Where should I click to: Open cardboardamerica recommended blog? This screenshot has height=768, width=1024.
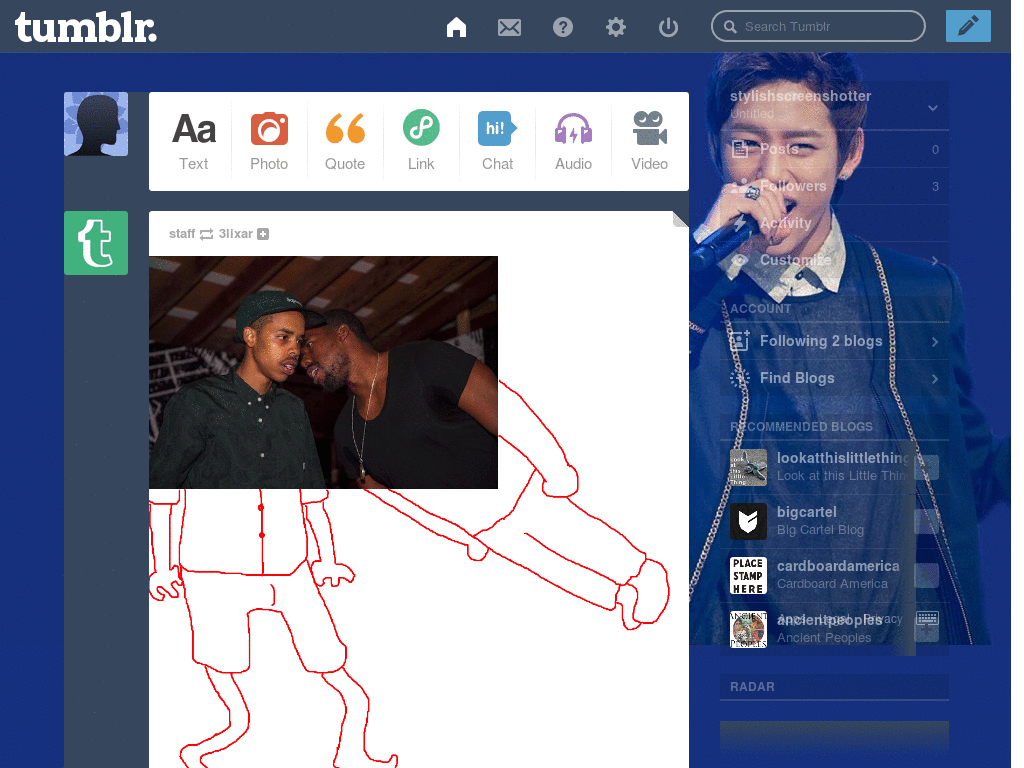point(838,566)
